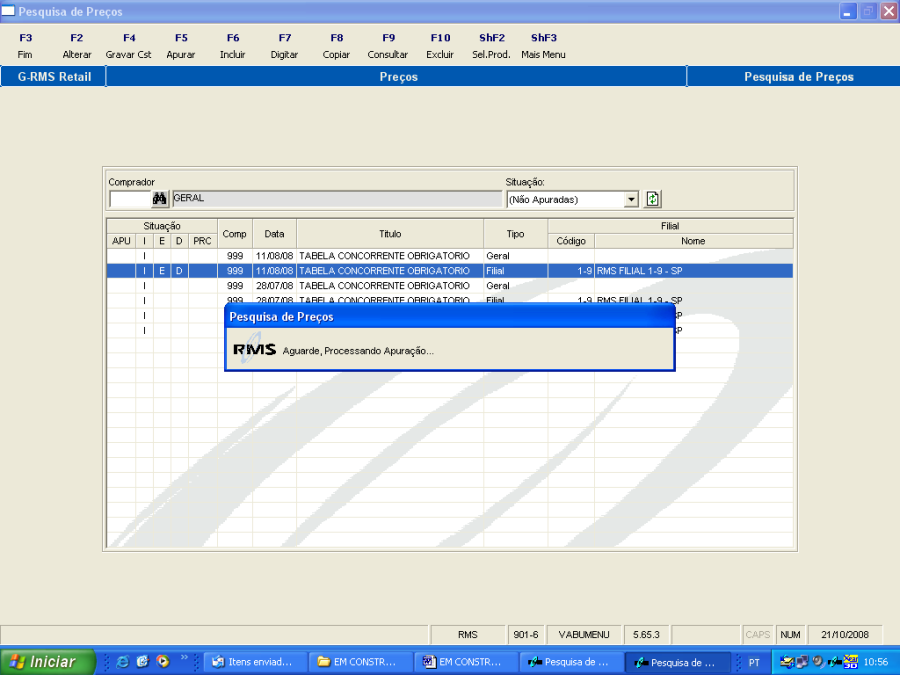This screenshot has height=675, width=900.
Task: Open the media player quick launch icon
Action: coord(163,662)
